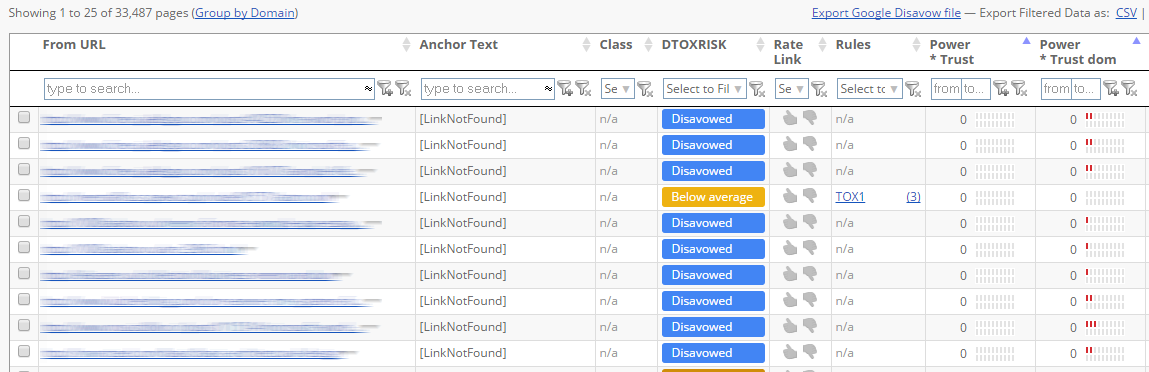Open the DTOXRISK 'Select to Fil' dropdown

coord(705,89)
